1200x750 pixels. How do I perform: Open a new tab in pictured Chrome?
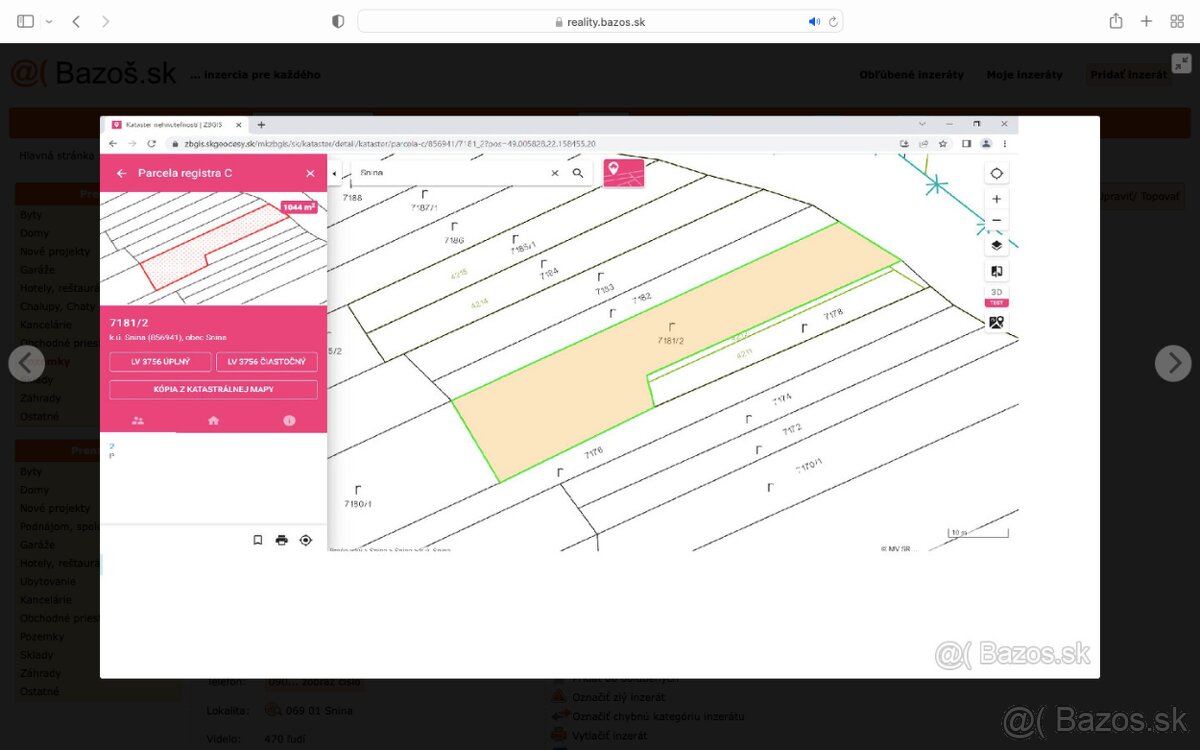coord(262,124)
